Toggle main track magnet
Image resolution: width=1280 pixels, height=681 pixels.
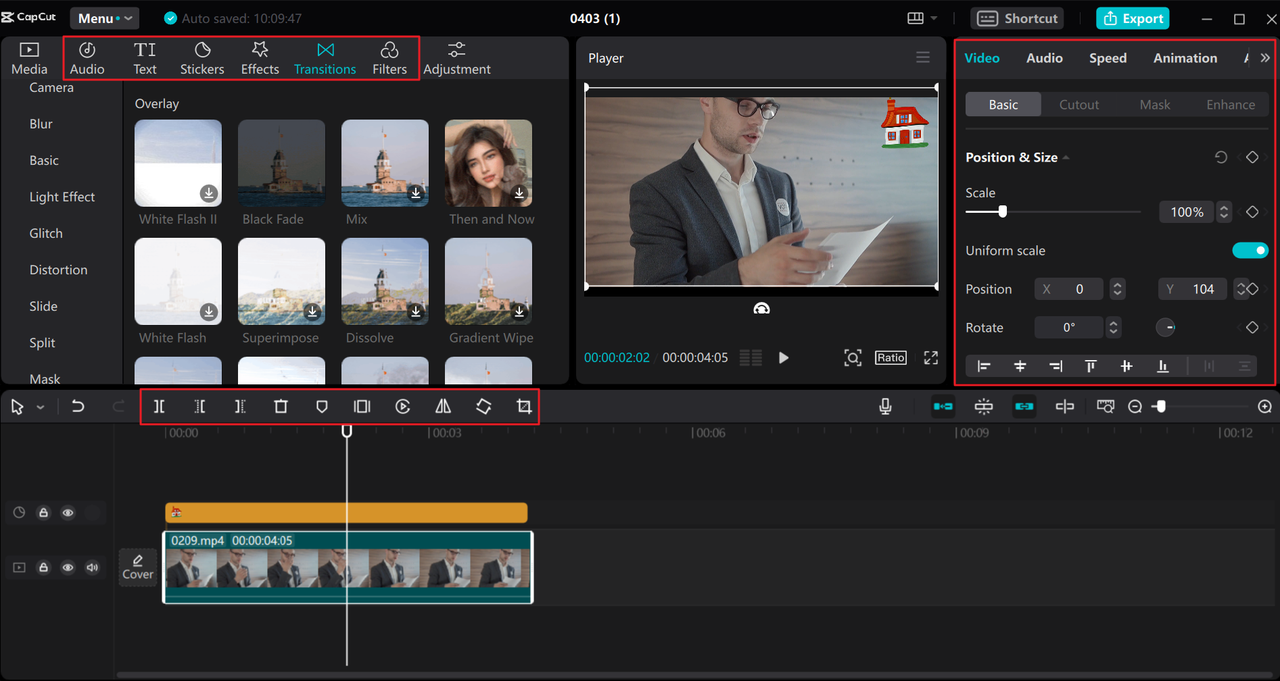(943, 407)
